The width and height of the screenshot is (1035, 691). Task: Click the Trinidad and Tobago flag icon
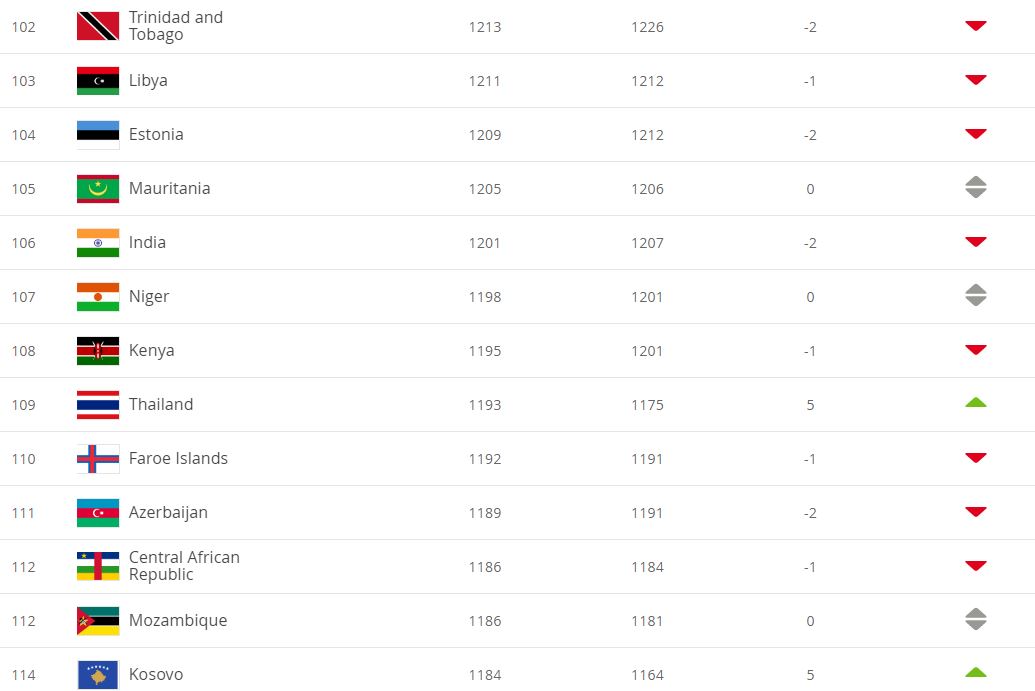coord(98,26)
